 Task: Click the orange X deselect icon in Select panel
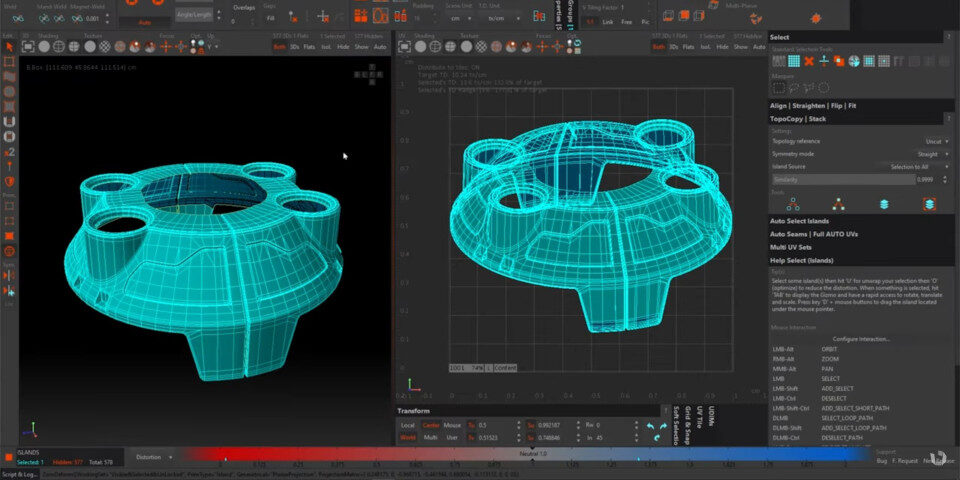(809, 61)
